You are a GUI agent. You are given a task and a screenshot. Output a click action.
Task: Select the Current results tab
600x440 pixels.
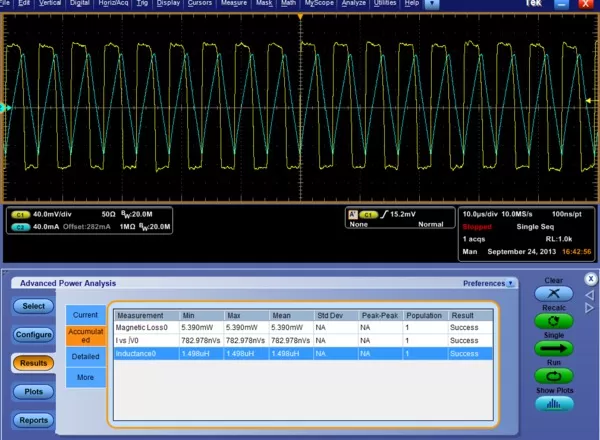(x=85, y=315)
